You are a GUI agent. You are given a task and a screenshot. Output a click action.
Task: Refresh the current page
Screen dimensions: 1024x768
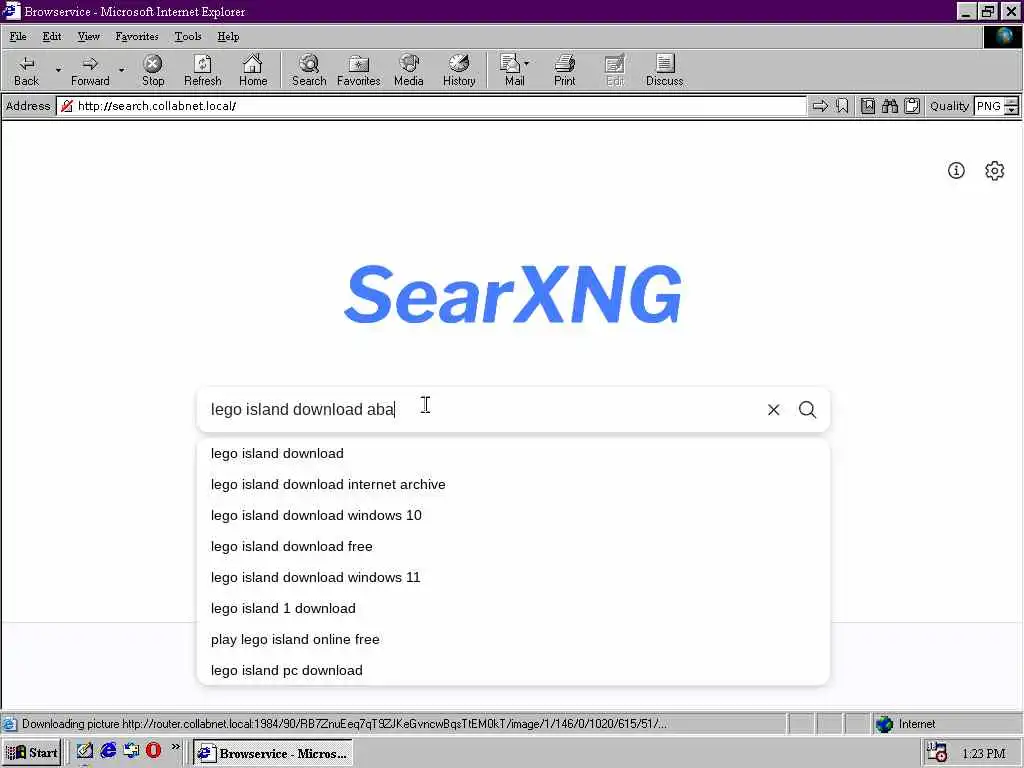(202, 71)
